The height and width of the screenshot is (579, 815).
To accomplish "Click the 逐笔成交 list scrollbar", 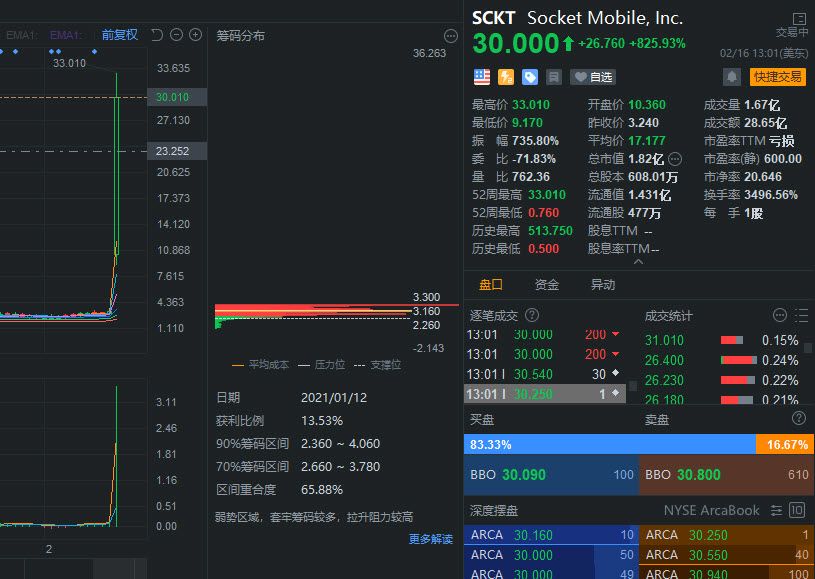I will [x=633, y=386].
